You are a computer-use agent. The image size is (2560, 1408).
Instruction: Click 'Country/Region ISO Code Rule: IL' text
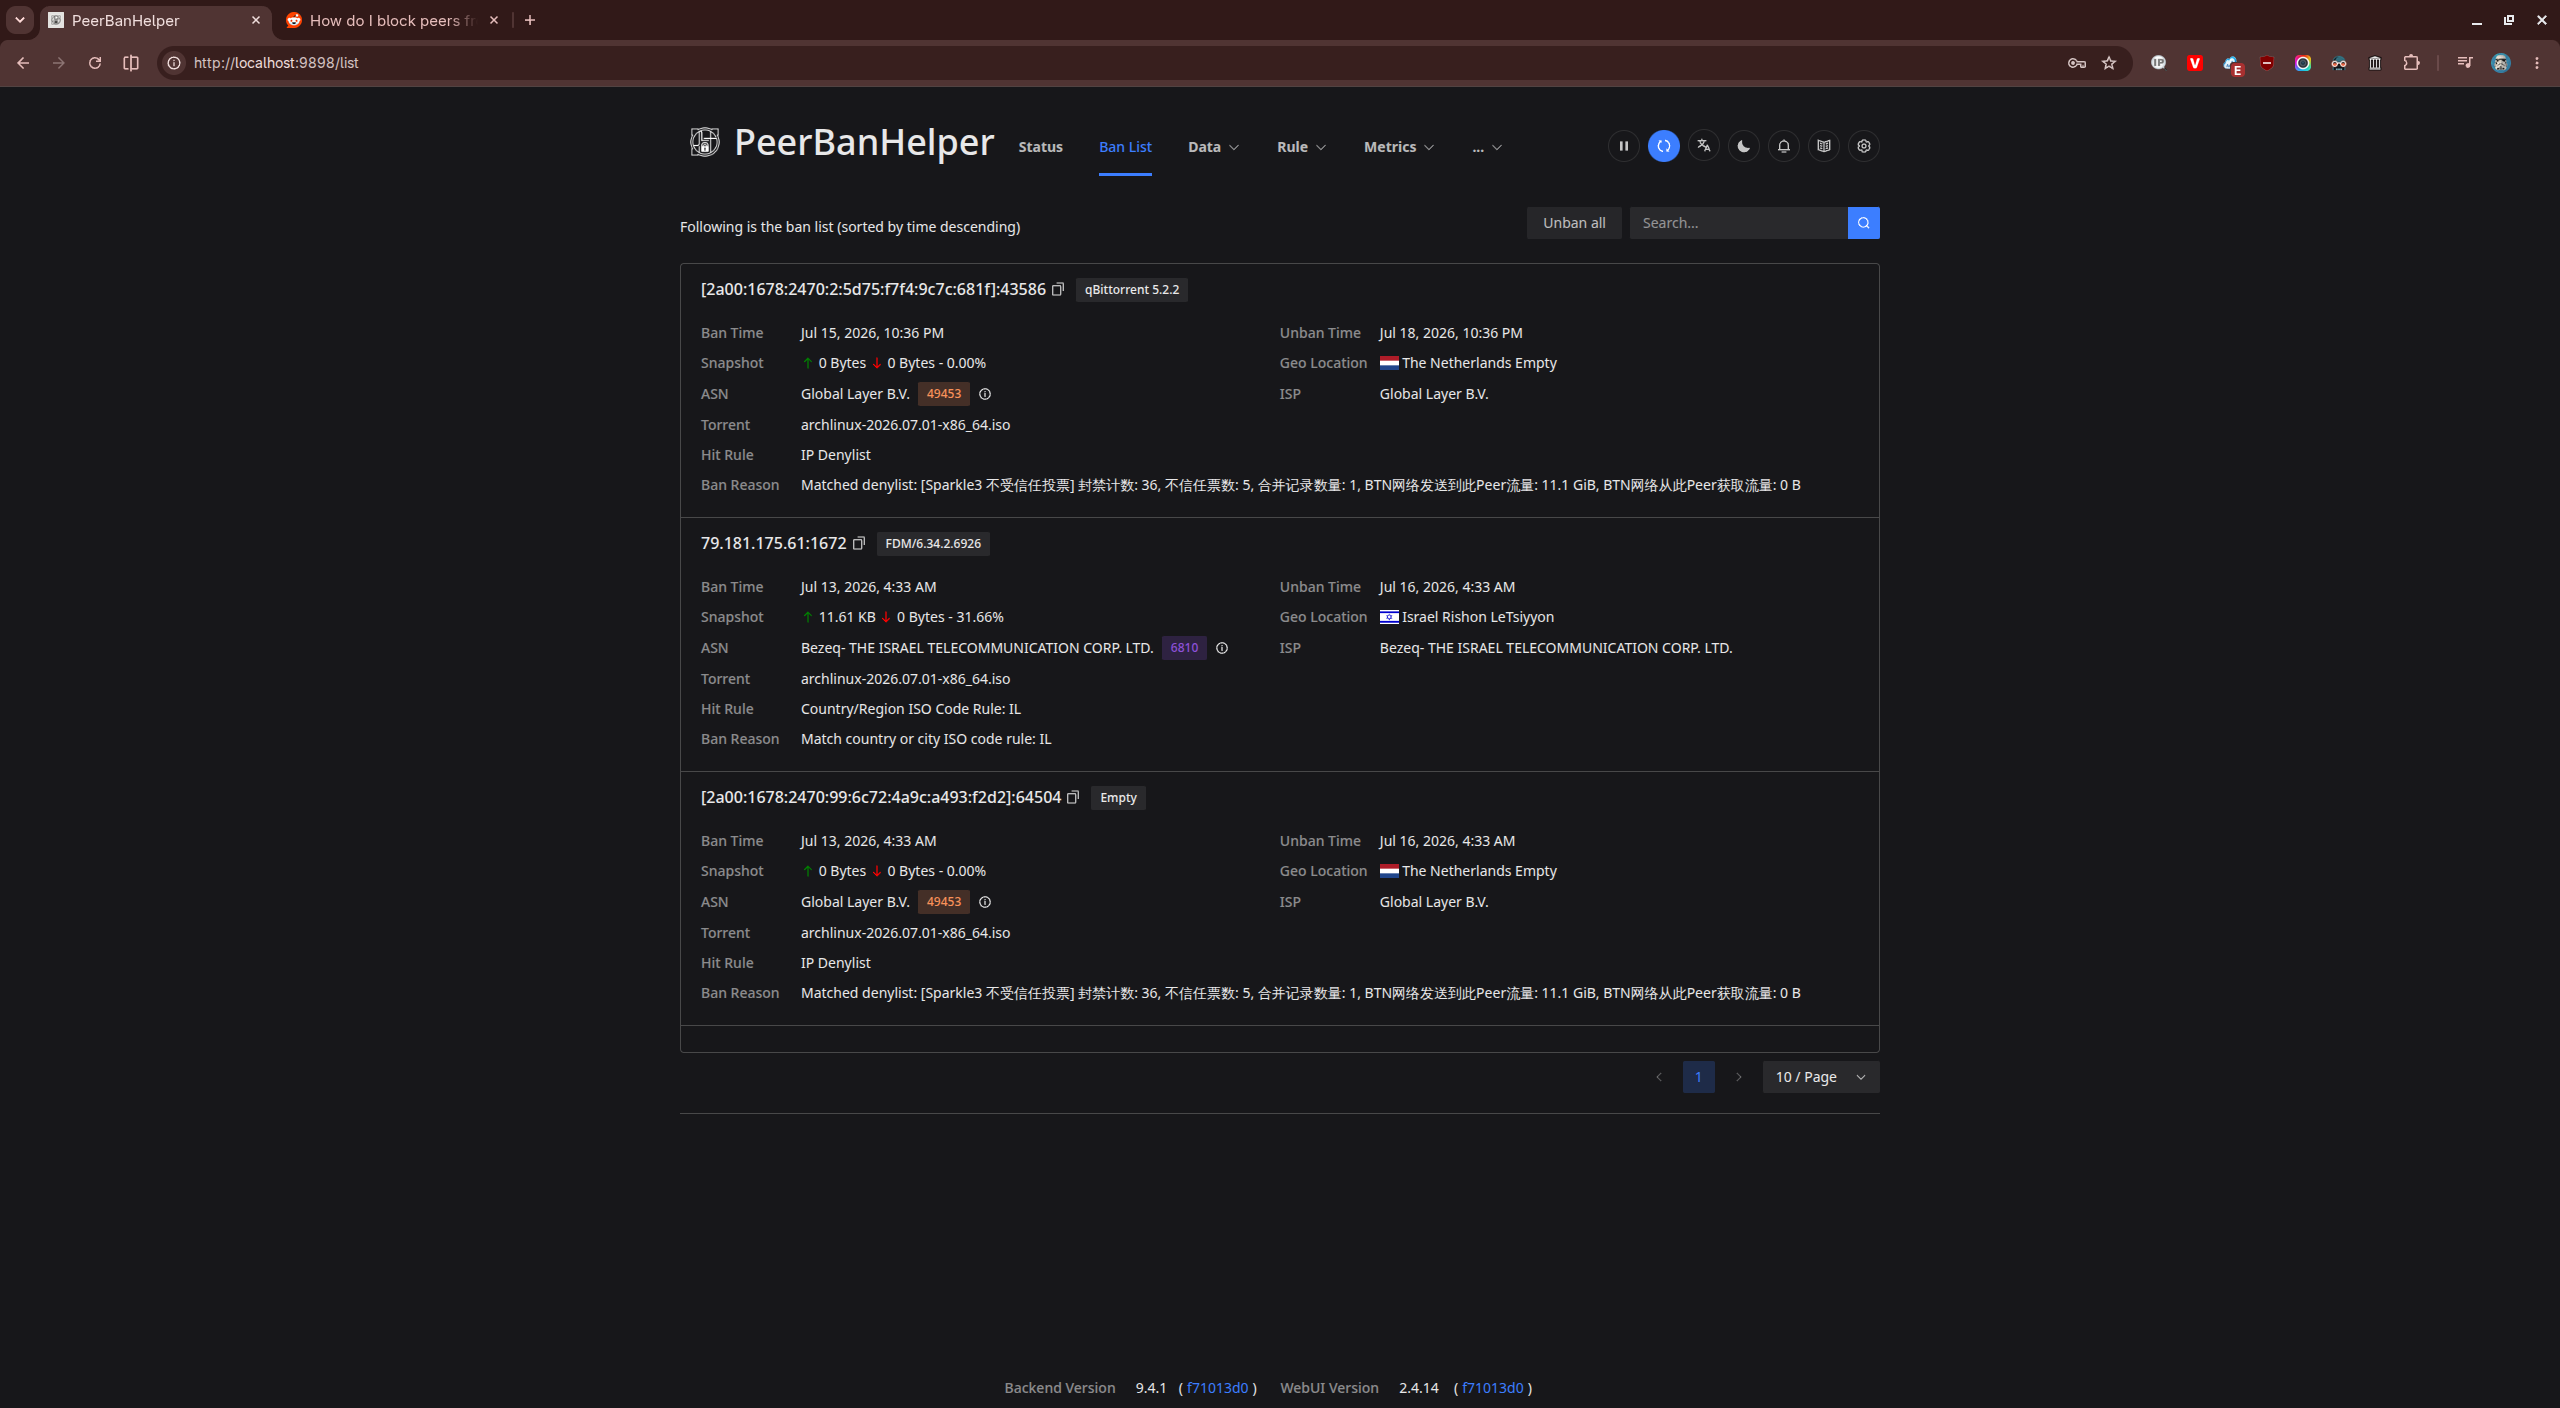point(910,709)
